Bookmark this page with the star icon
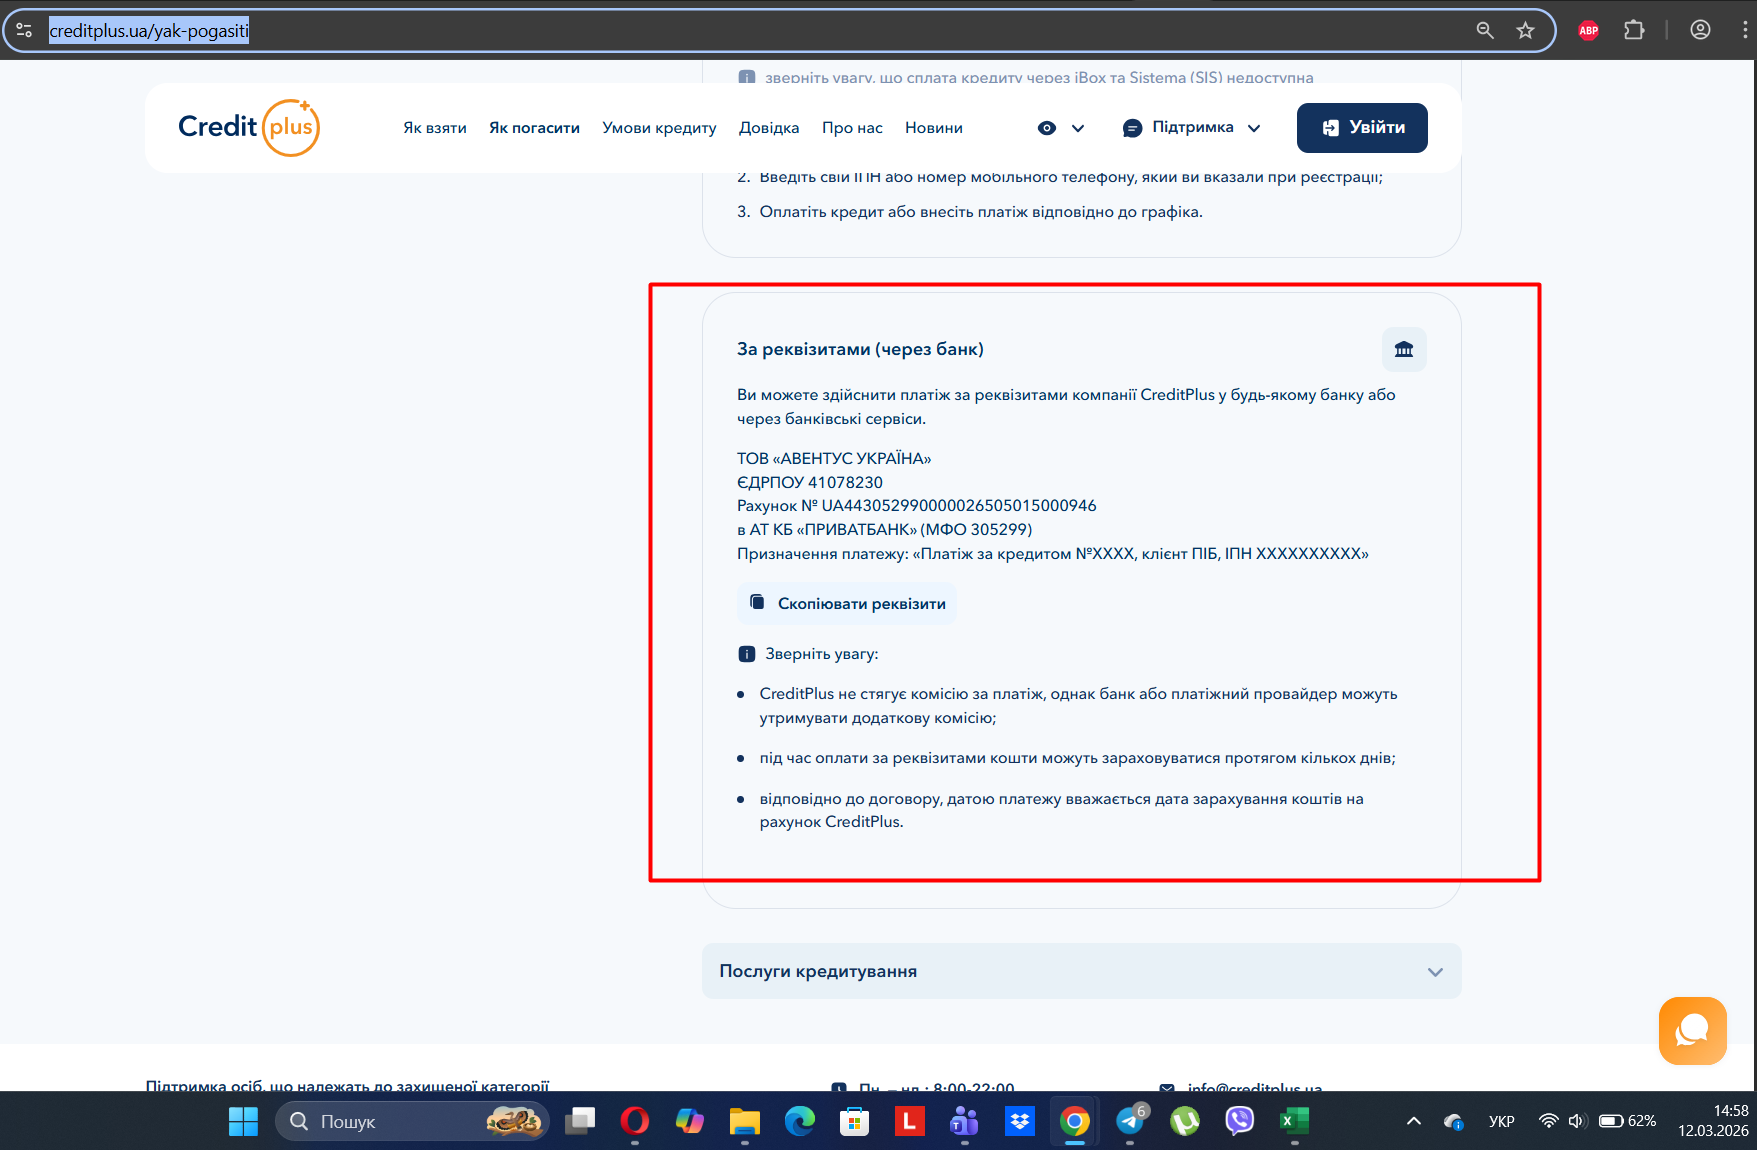 tap(1525, 30)
